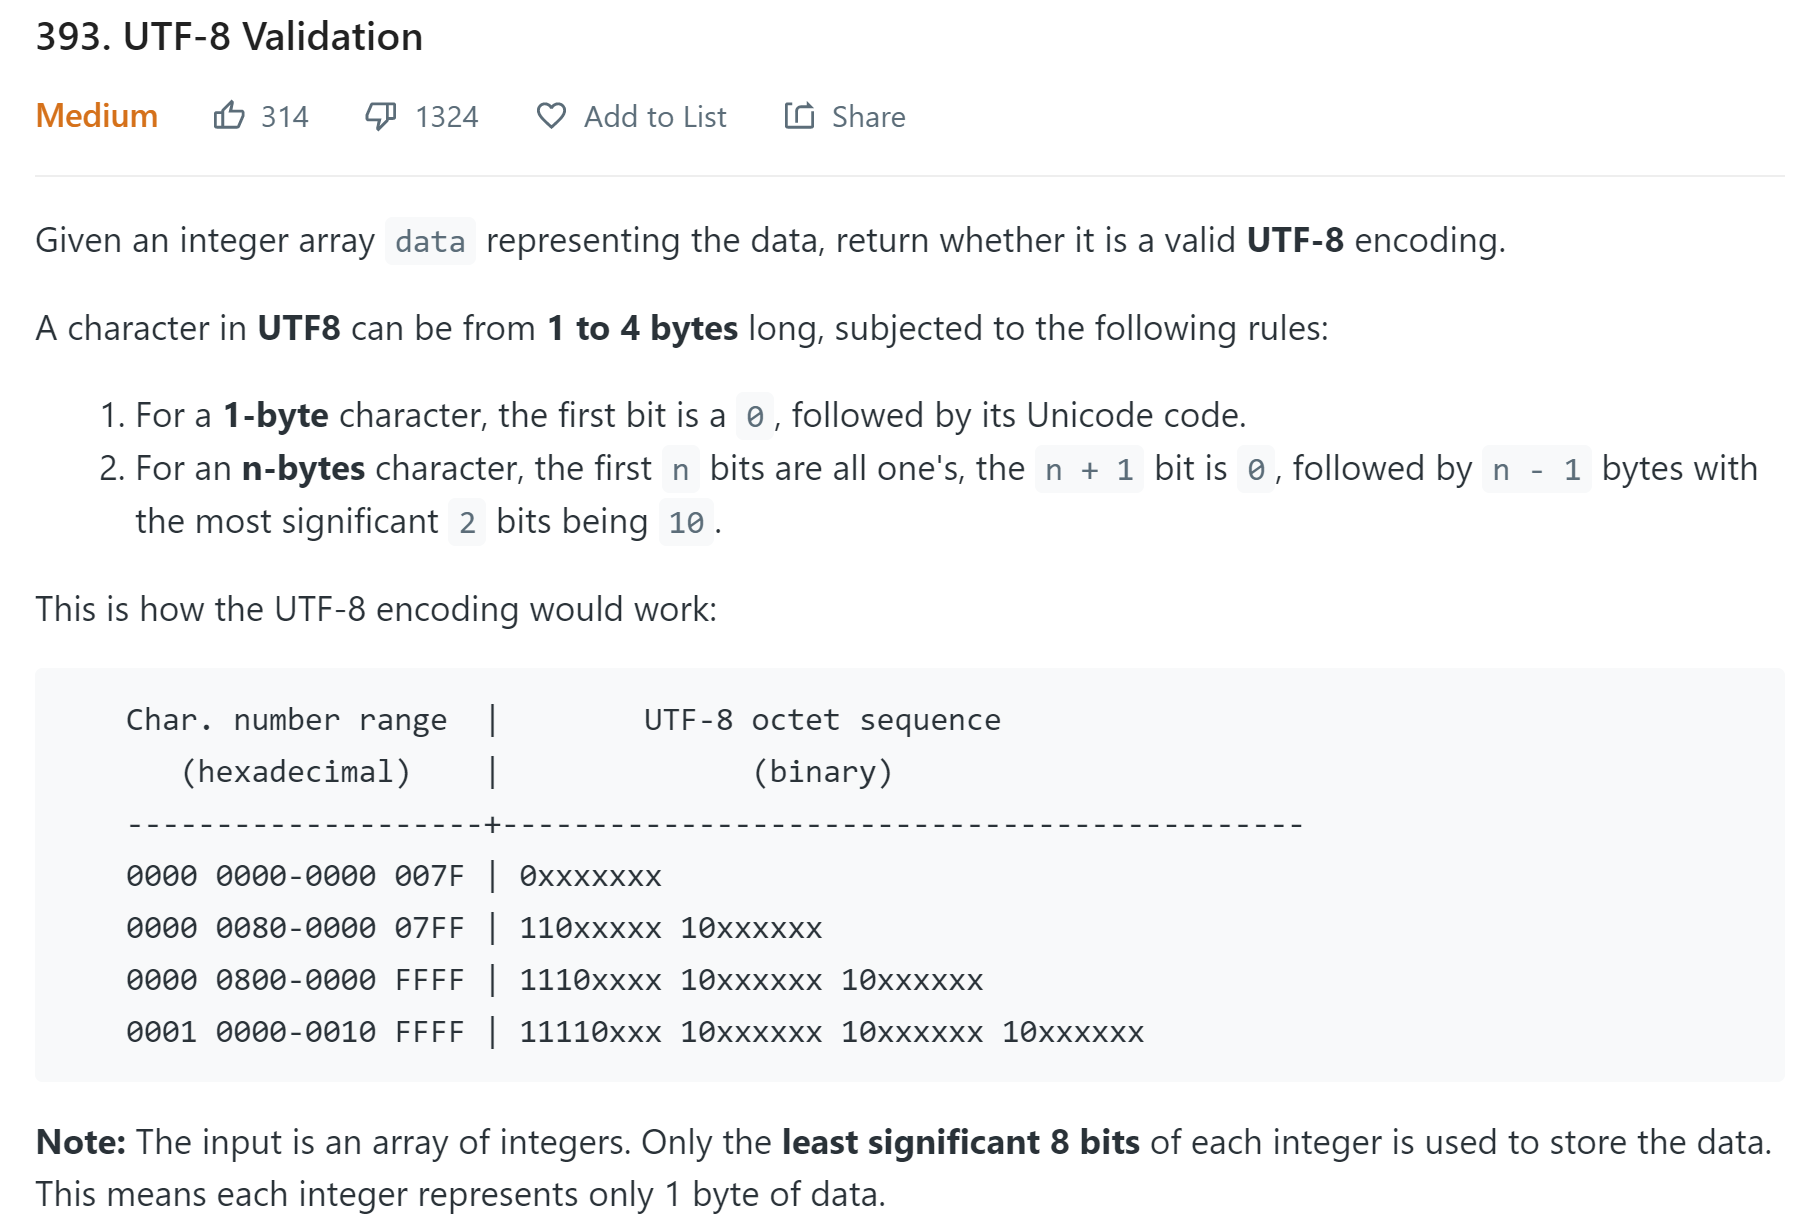The image size is (1806, 1224).
Task: Click the heart icon for Add to List
Action: point(551,116)
